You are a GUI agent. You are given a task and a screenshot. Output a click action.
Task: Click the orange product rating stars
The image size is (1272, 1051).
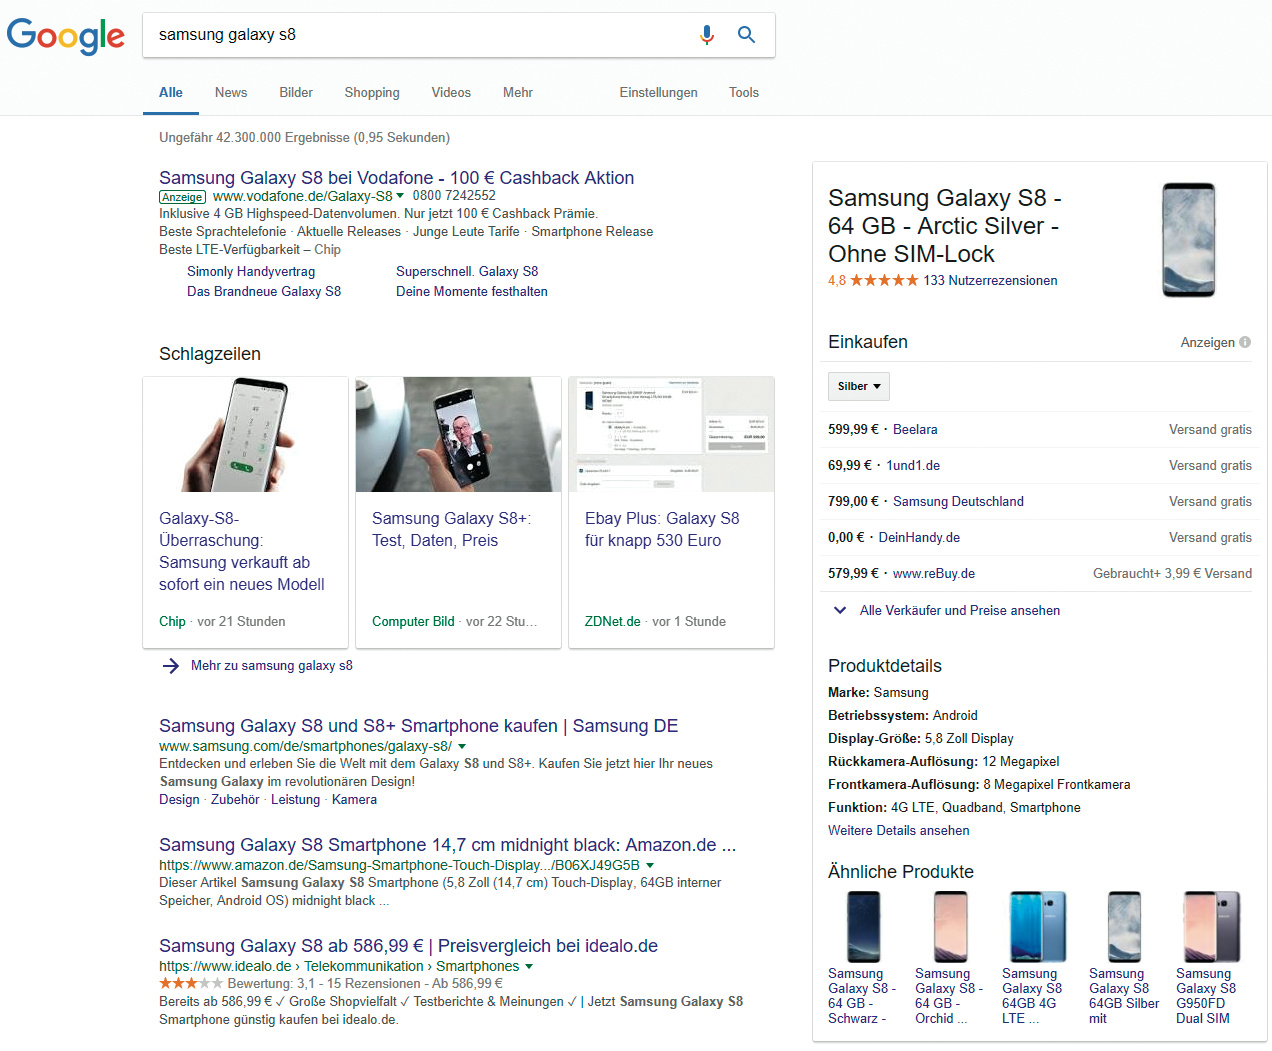pyautogui.click(x=885, y=280)
